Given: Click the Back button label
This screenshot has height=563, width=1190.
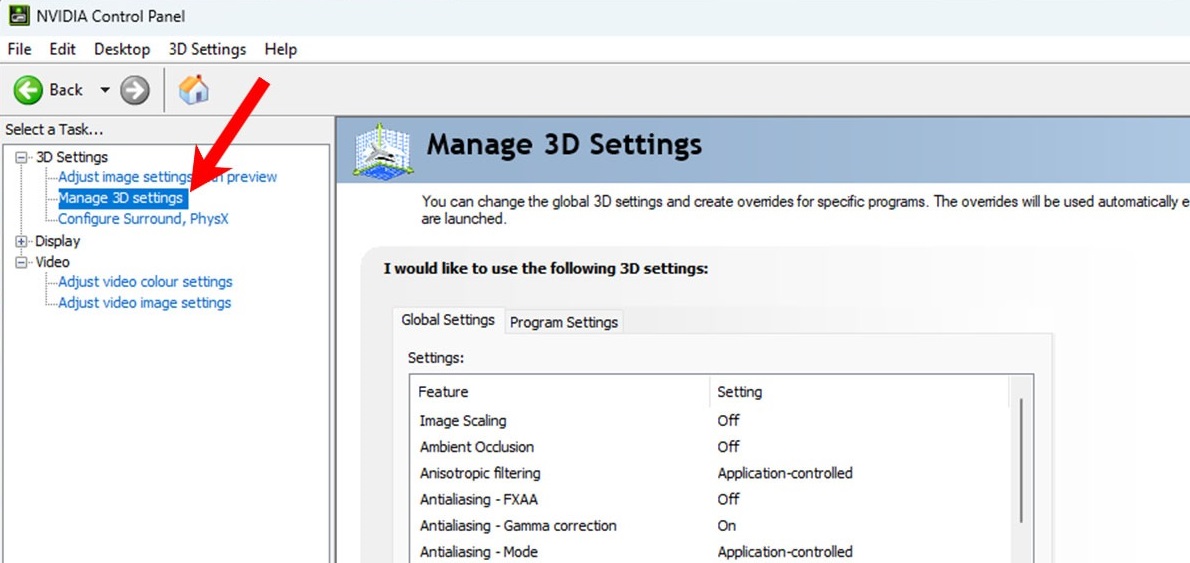Looking at the screenshot, I should coord(66,90).
